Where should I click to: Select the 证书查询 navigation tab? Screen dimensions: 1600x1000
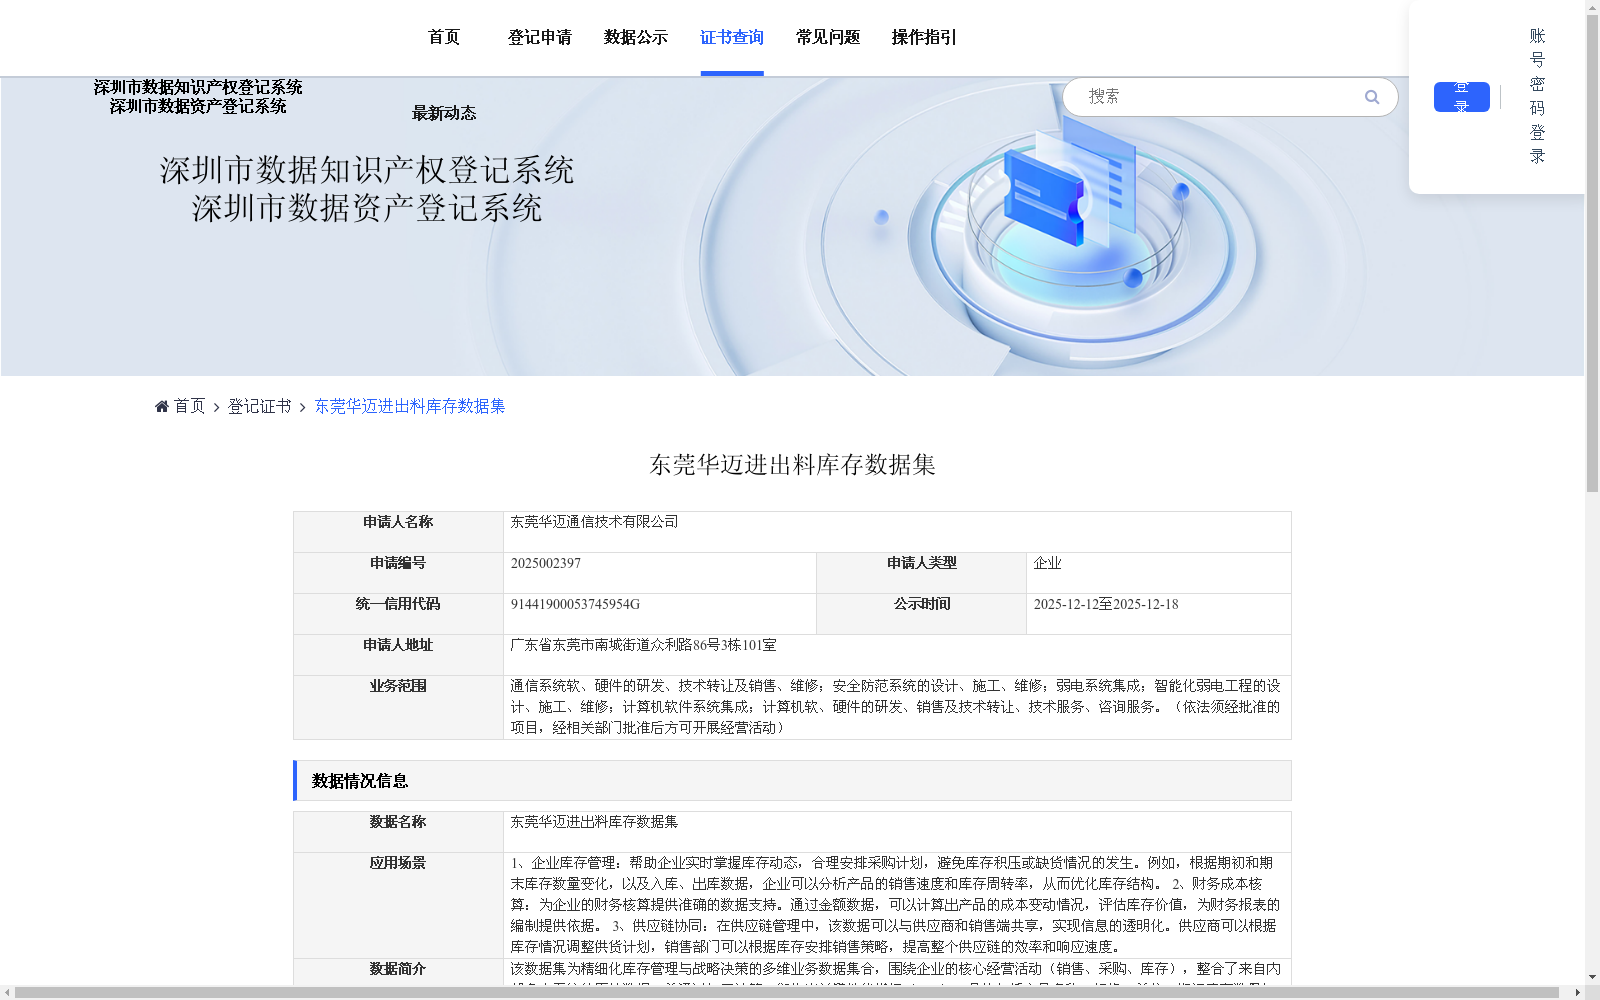[x=732, y=37]
